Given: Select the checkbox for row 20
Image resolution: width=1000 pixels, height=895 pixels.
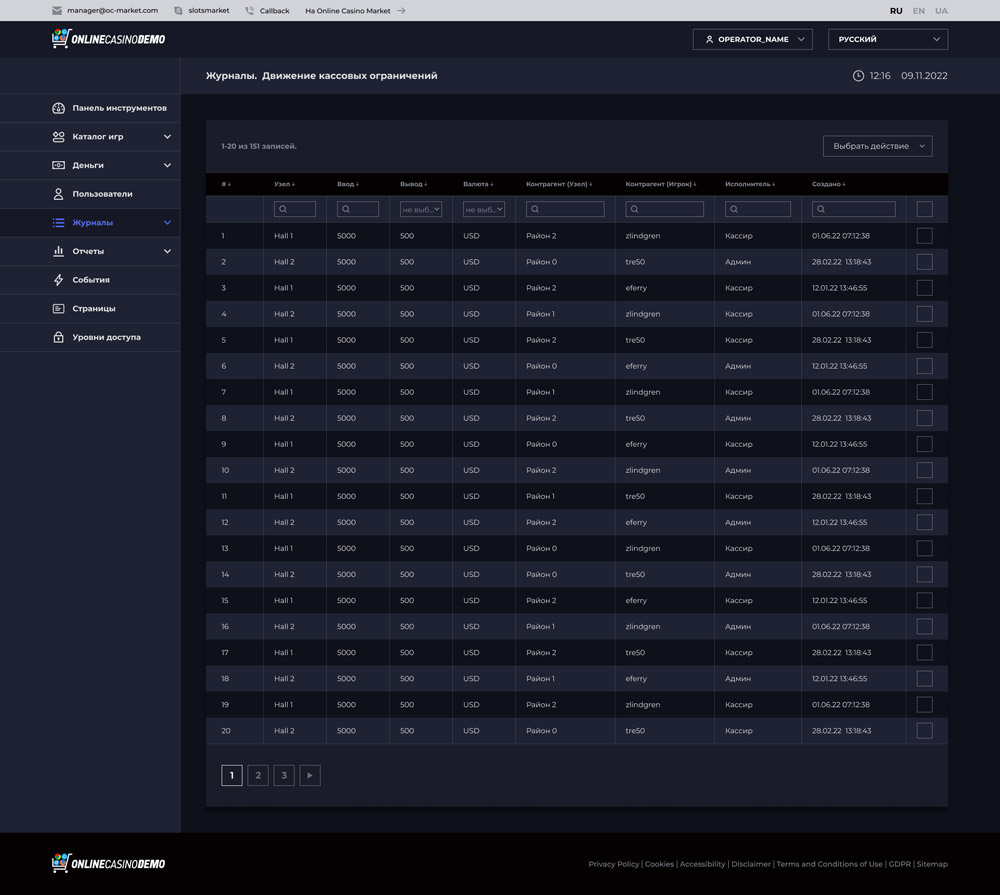Looking at the screenshot, I should (x=924, y=731).
